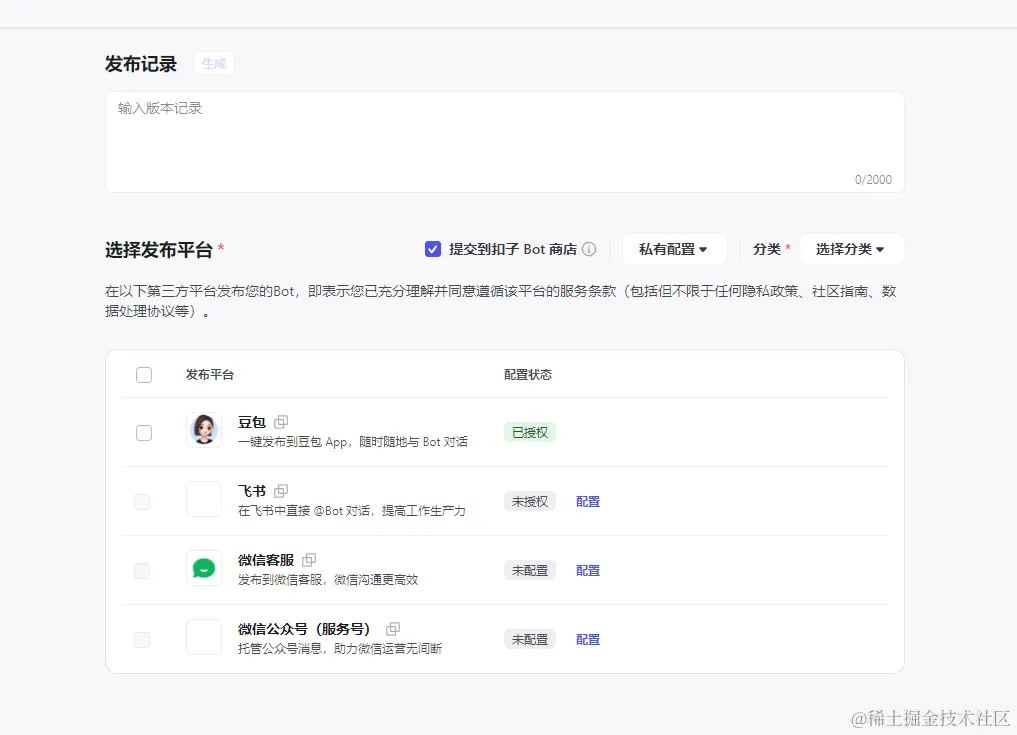Click the 未配置 tag in 微信公众号 row
This screenshot has width=1017, height=735.
(530, 639)
